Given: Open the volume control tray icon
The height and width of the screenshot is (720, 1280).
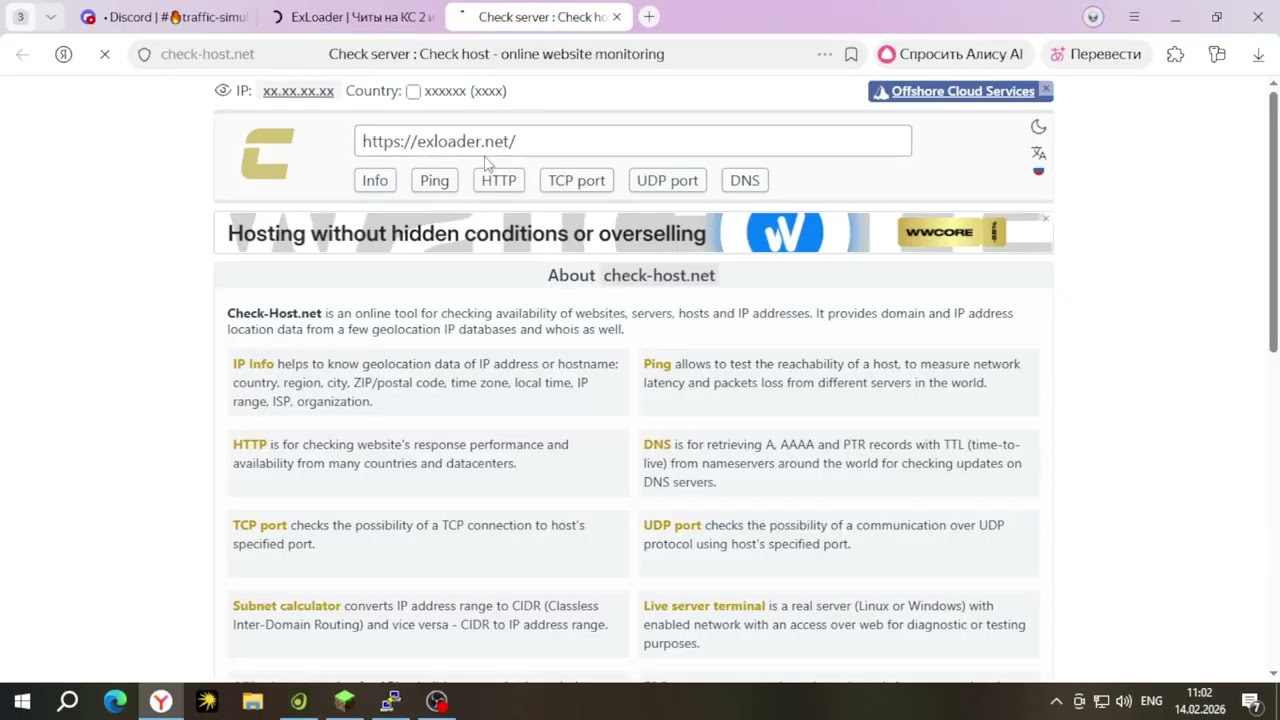Looking at the screenshot, I should 1123,701.
